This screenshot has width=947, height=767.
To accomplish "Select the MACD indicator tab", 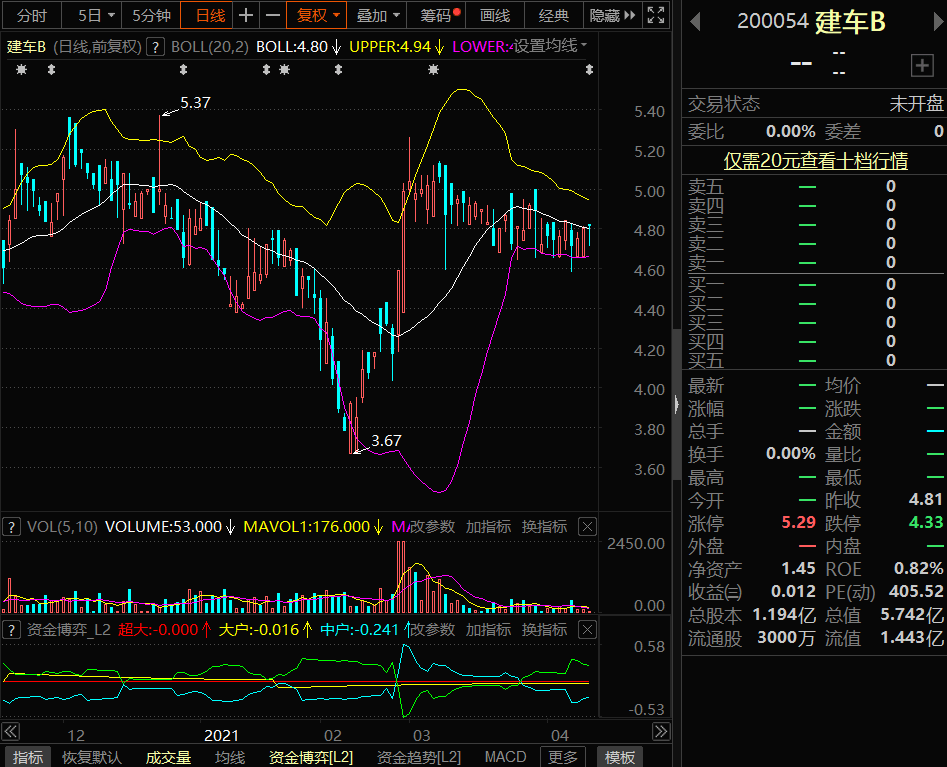I will point(505,757).
